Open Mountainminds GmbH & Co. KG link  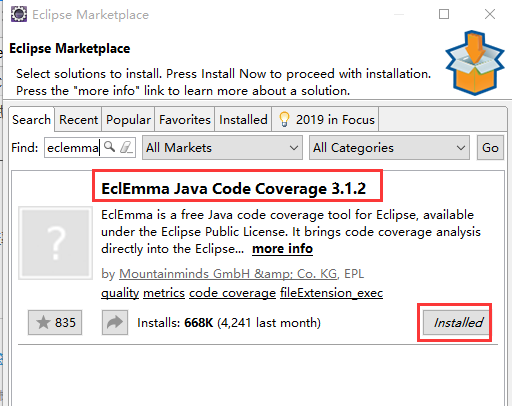tap(228, 273)
